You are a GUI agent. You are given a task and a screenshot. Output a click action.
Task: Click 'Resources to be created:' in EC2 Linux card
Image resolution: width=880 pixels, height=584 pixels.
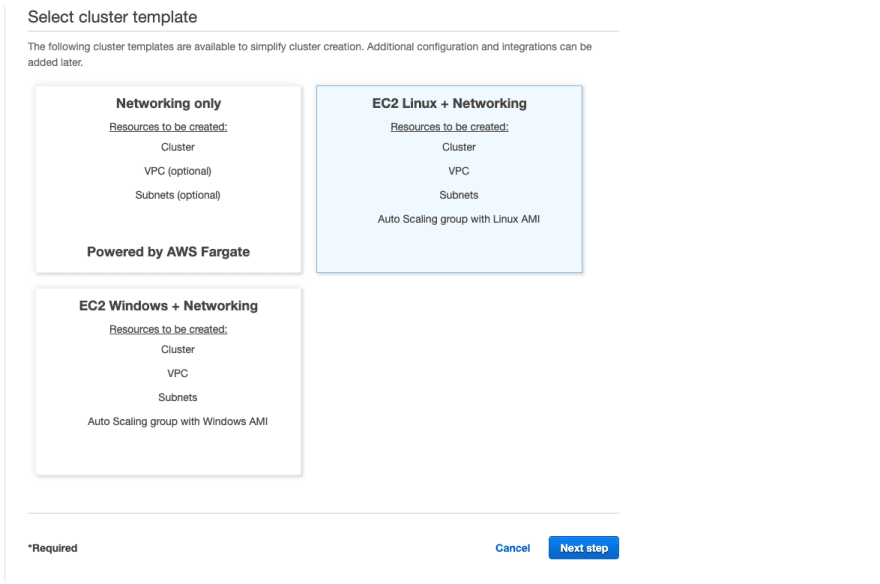[450, 127]
